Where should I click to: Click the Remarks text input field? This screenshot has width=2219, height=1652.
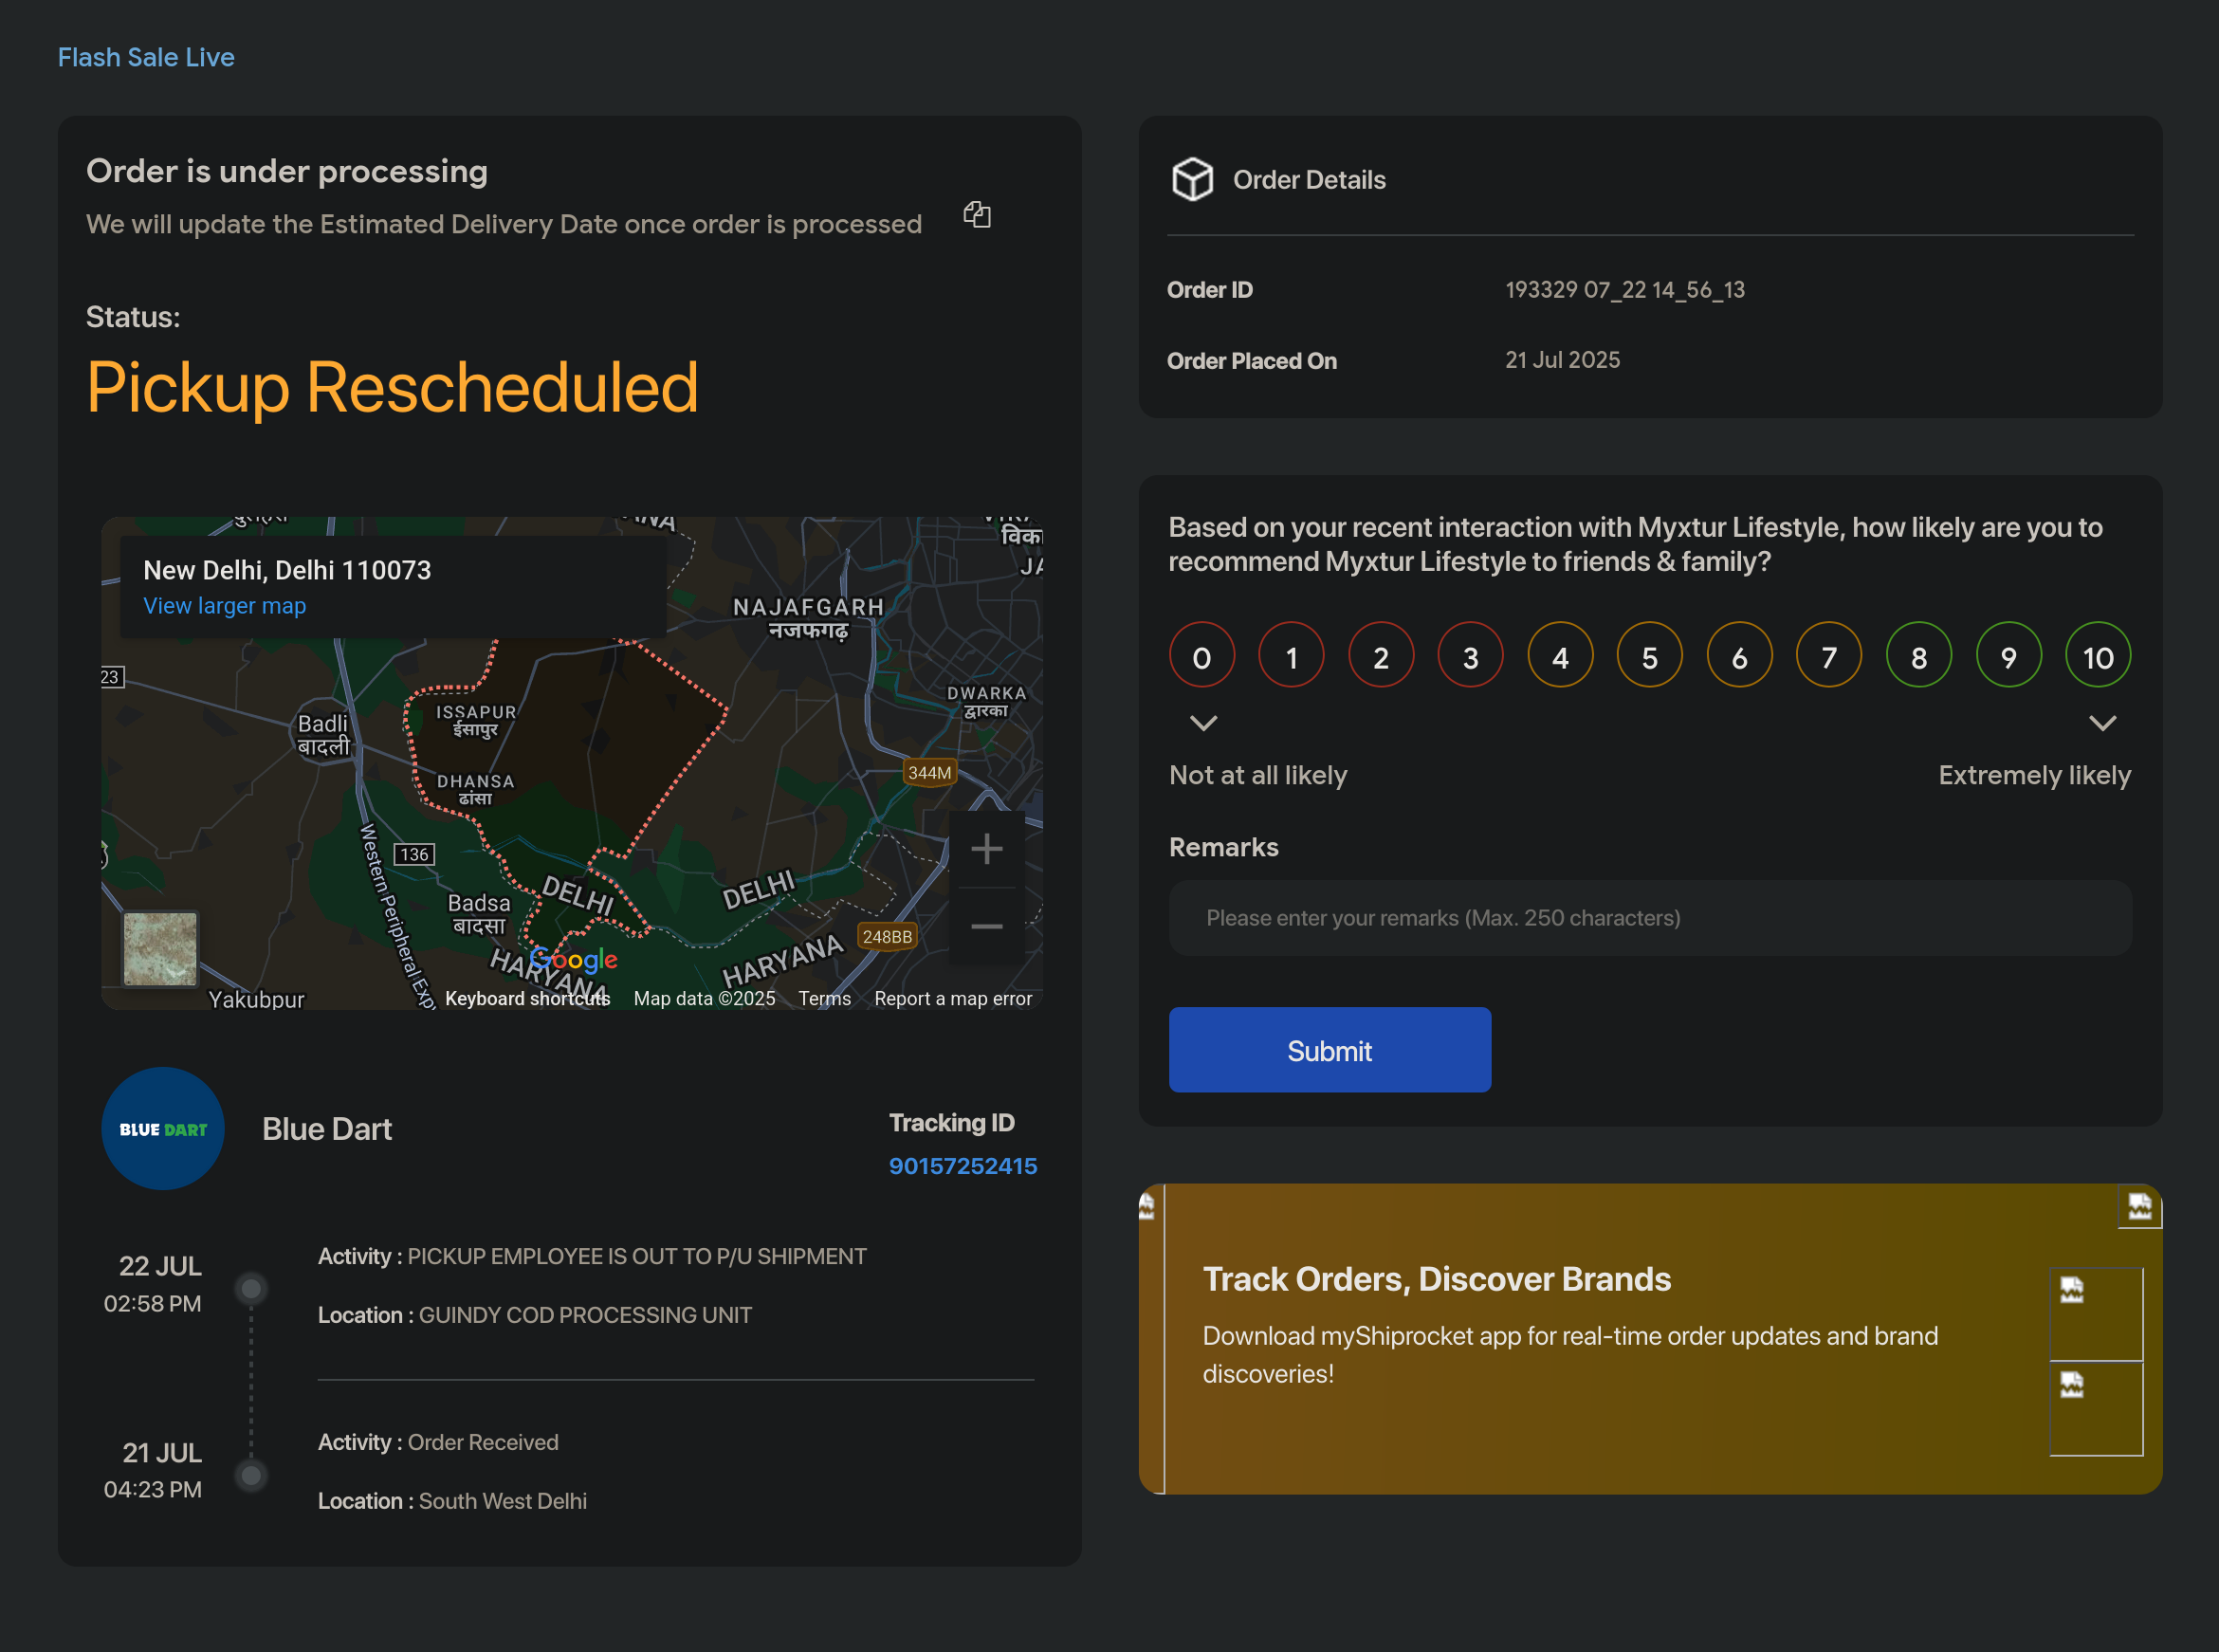(1649, 918)
